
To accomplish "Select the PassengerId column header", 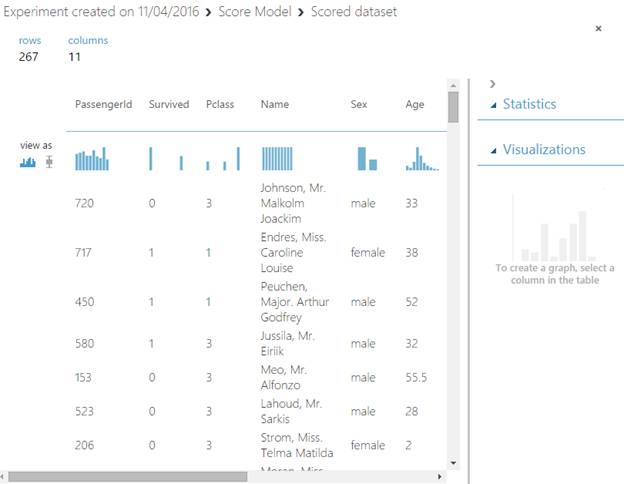I will coord(103,104).
